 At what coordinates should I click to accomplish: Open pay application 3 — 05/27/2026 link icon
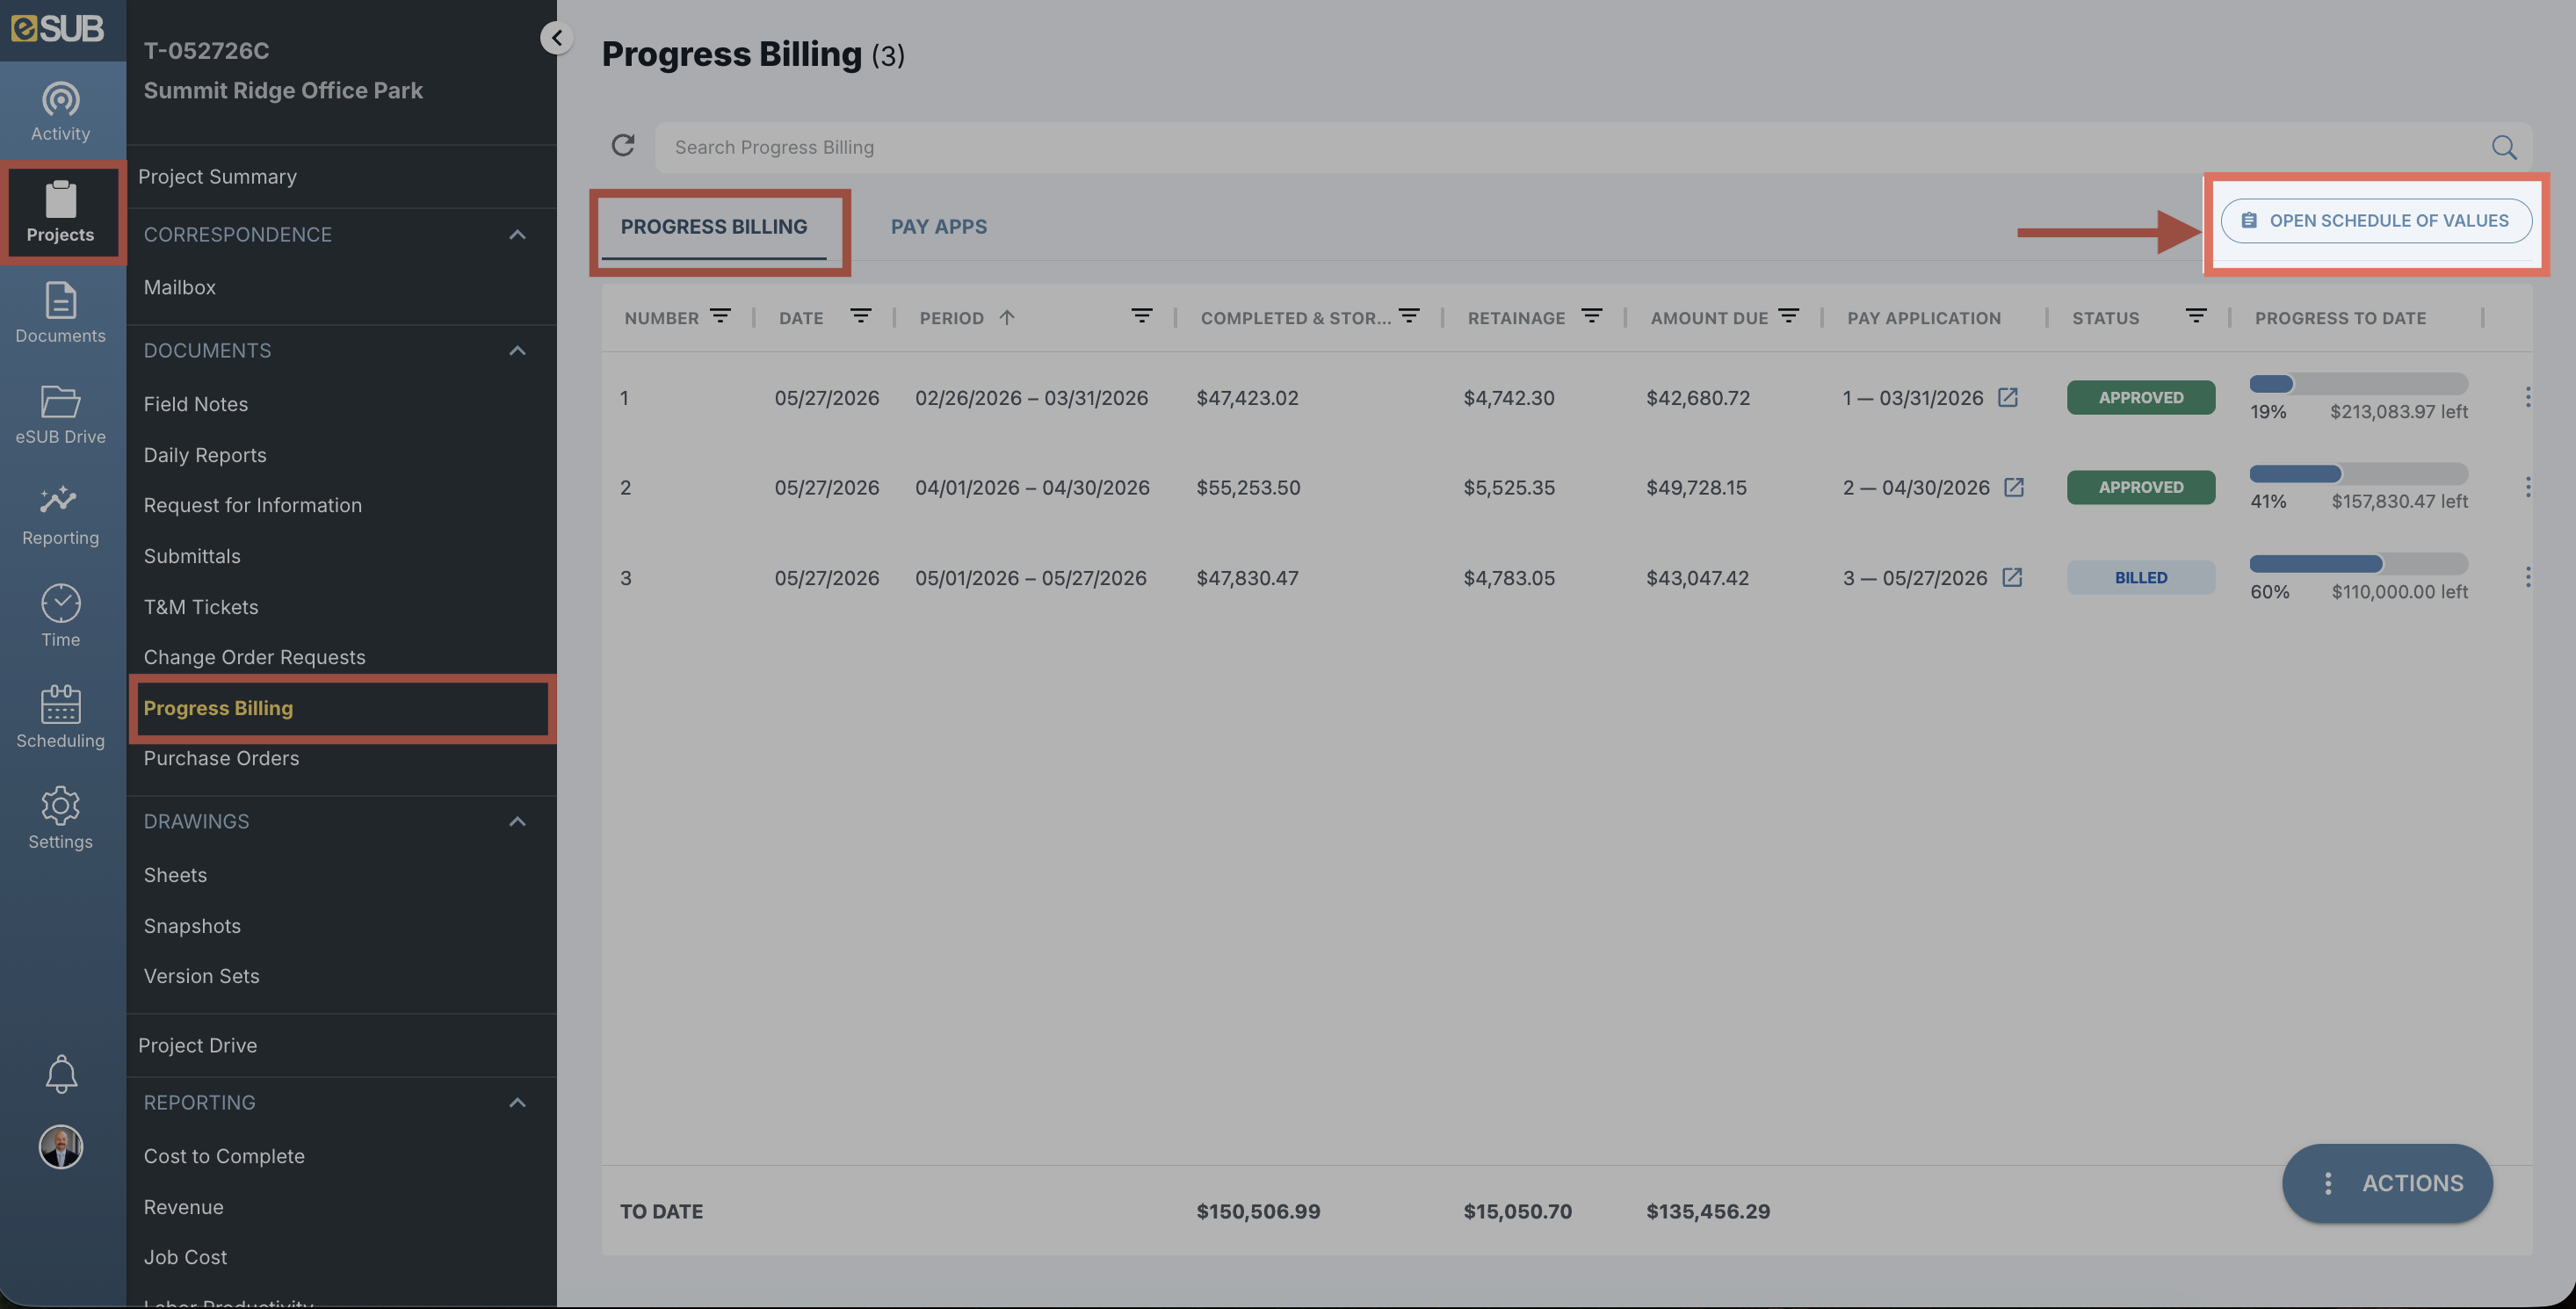(2012, 577)
